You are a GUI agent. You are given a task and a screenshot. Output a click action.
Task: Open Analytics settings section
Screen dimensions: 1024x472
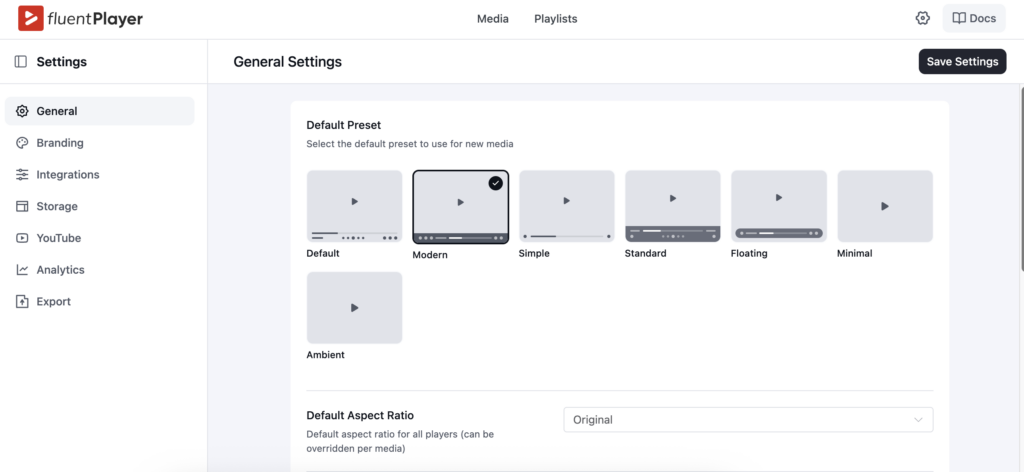99,270
